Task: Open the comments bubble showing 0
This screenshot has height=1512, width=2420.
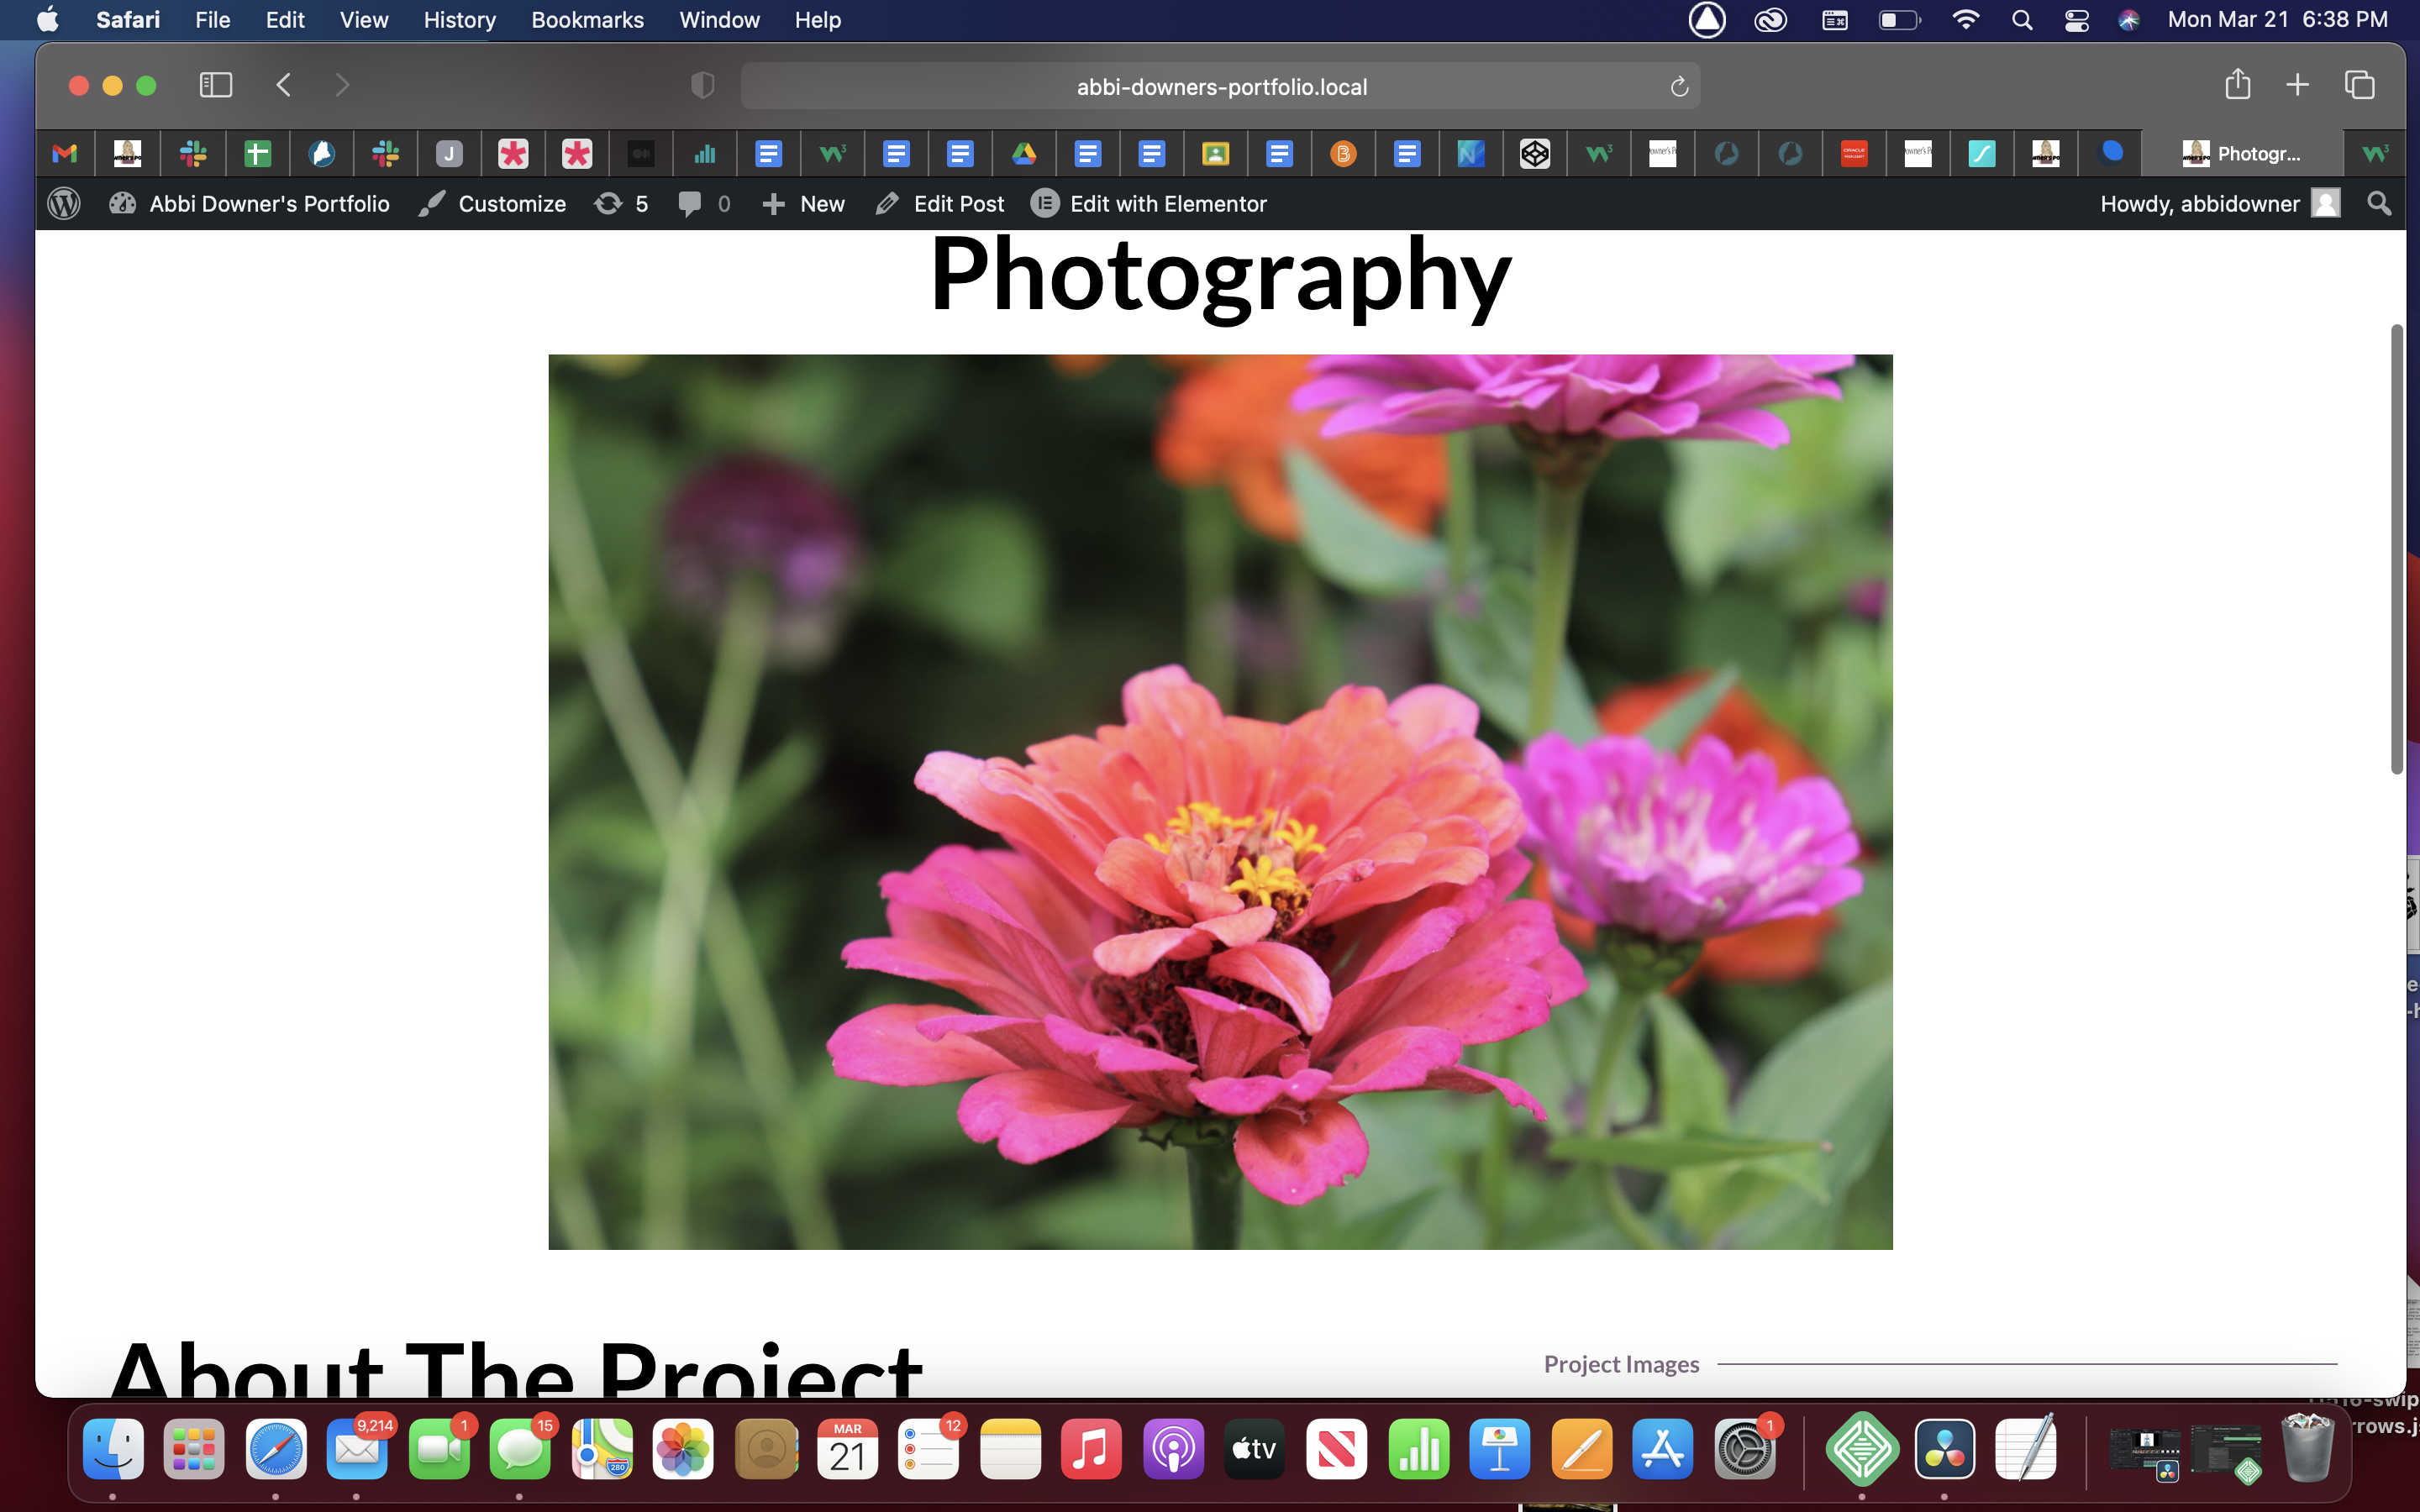Action: pos(704,204)
